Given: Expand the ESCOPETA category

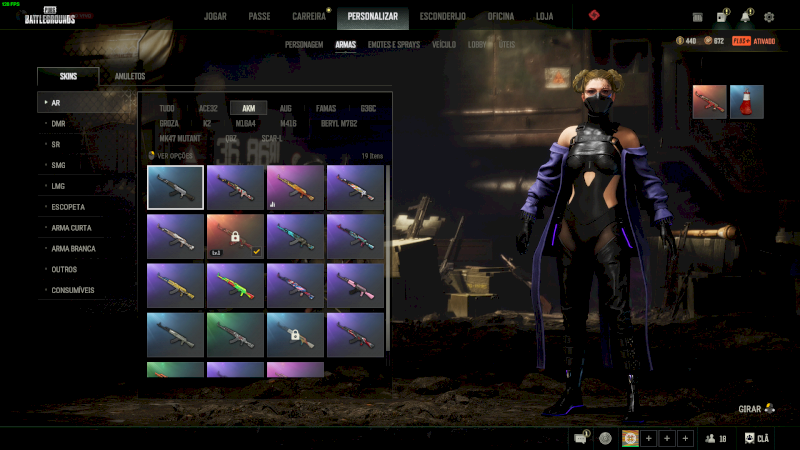Looking at the screenshot, I should (68, 207).
